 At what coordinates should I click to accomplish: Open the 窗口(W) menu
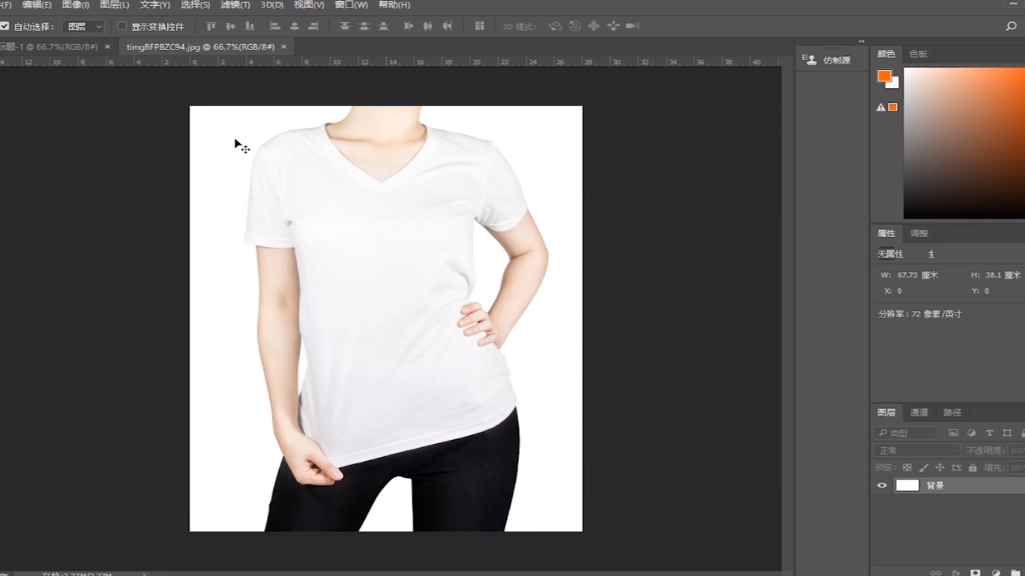pos(351,5)
